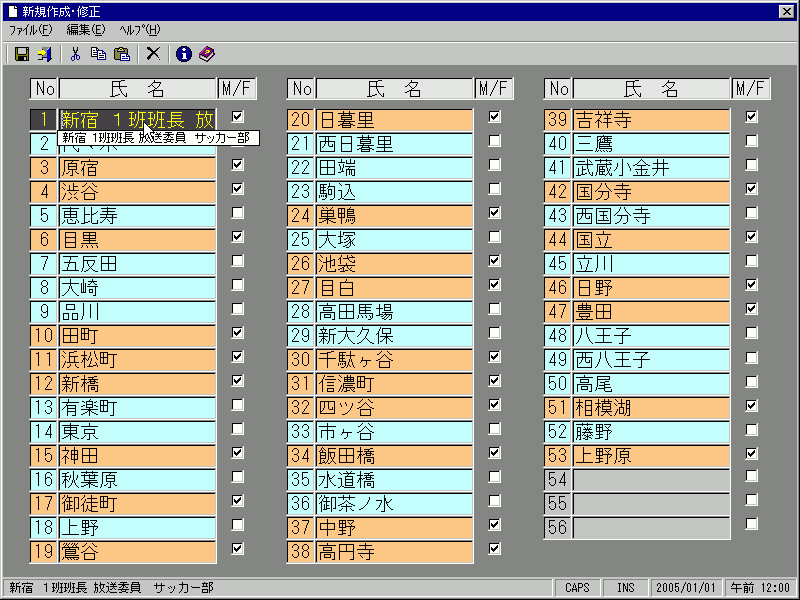Uncheck the M/F checkbox for 上野原
The width and height of the screenshot is (800, 600).
[751, 453]
